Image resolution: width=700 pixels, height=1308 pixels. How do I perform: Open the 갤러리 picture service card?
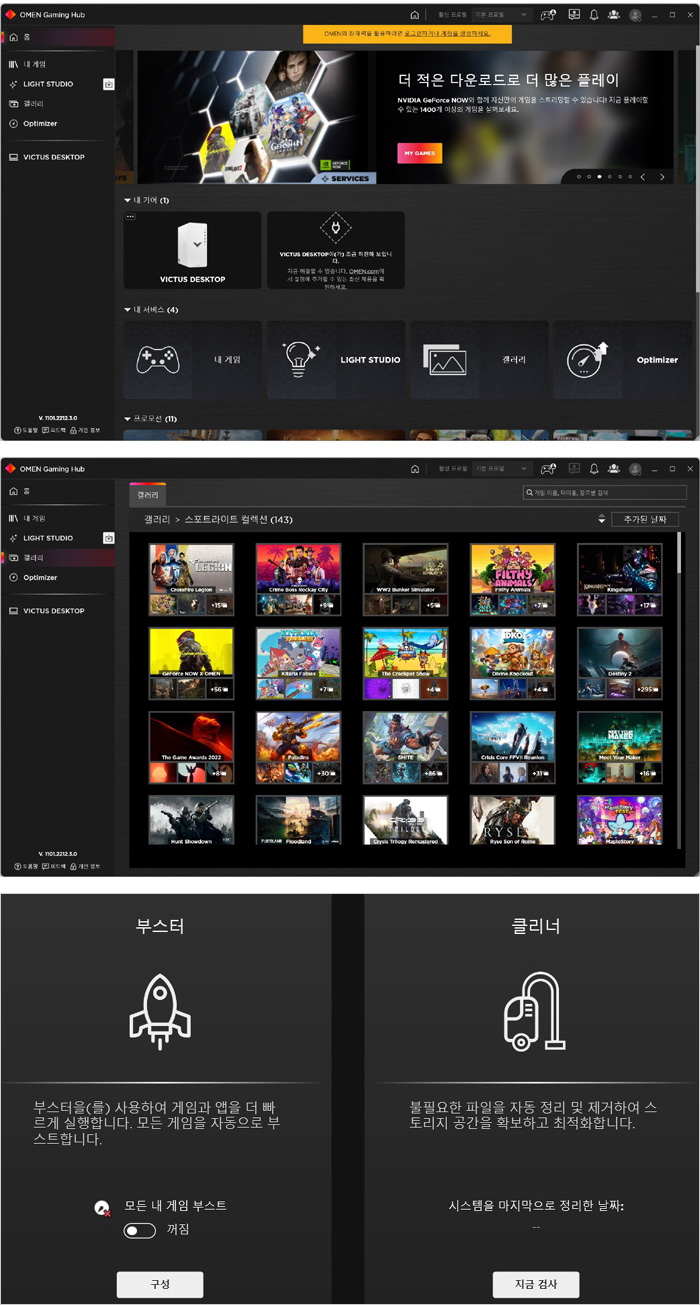pos(479,360)
